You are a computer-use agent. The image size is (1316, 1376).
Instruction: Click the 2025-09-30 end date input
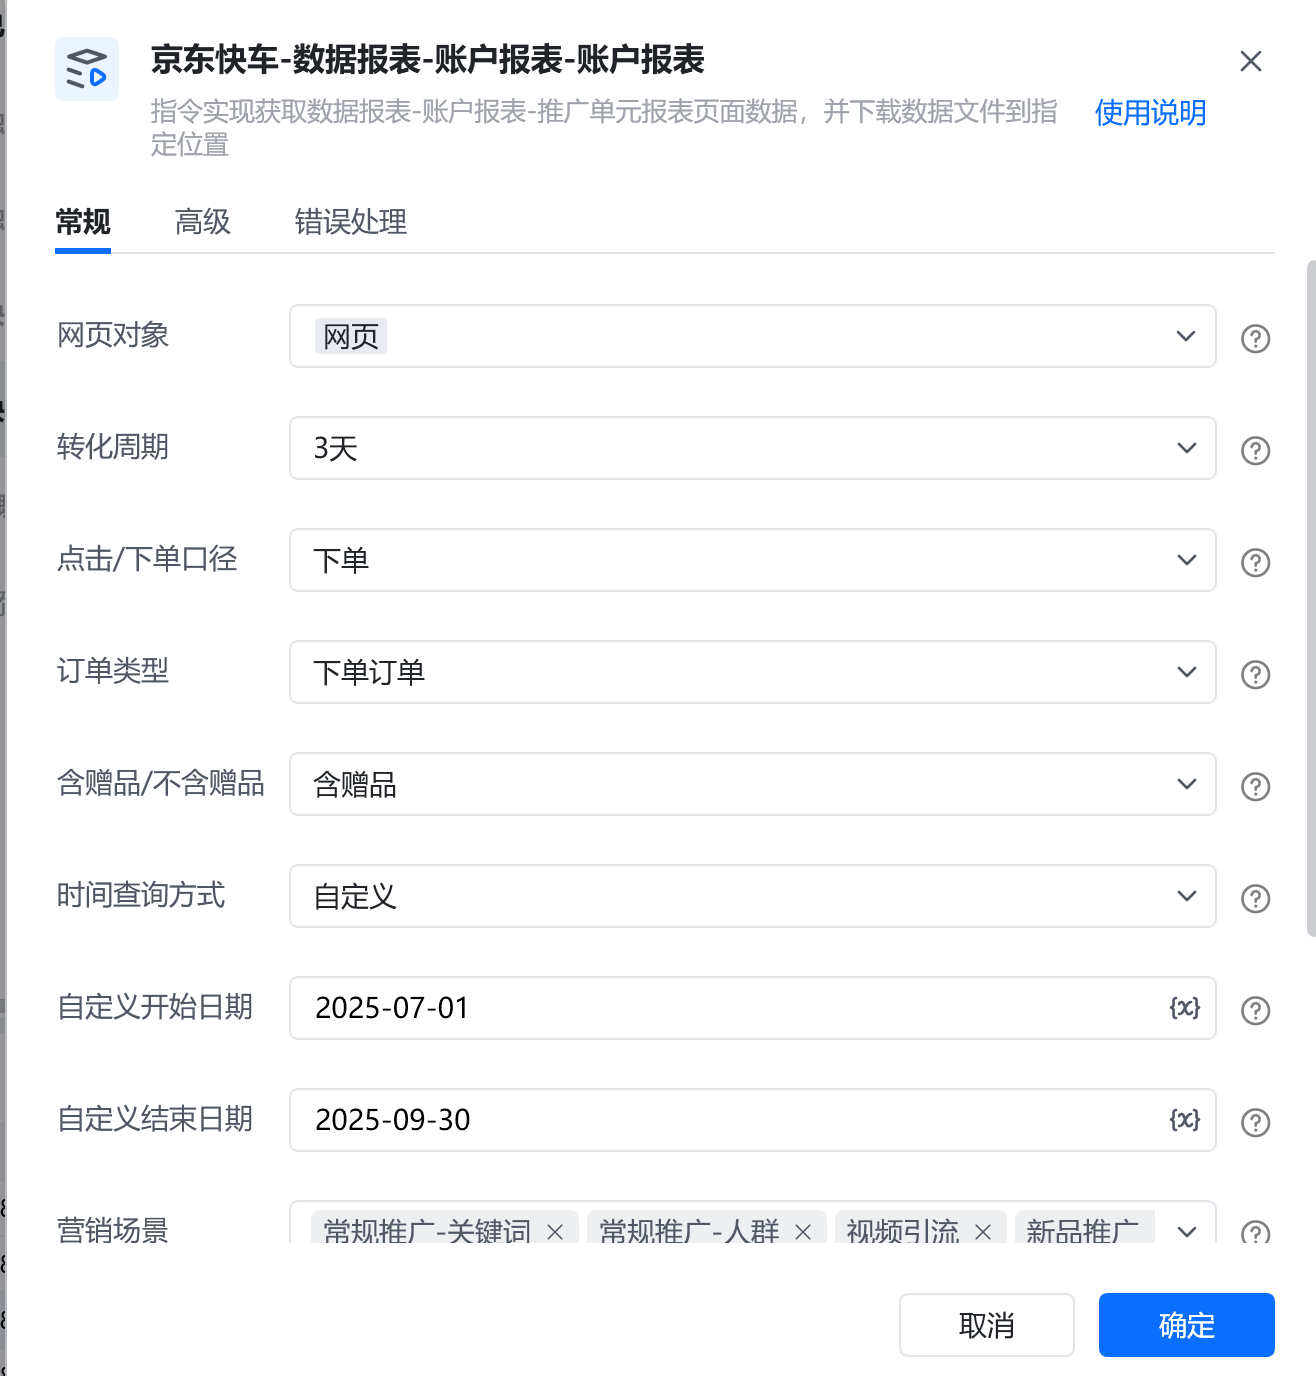(753, 1120)
